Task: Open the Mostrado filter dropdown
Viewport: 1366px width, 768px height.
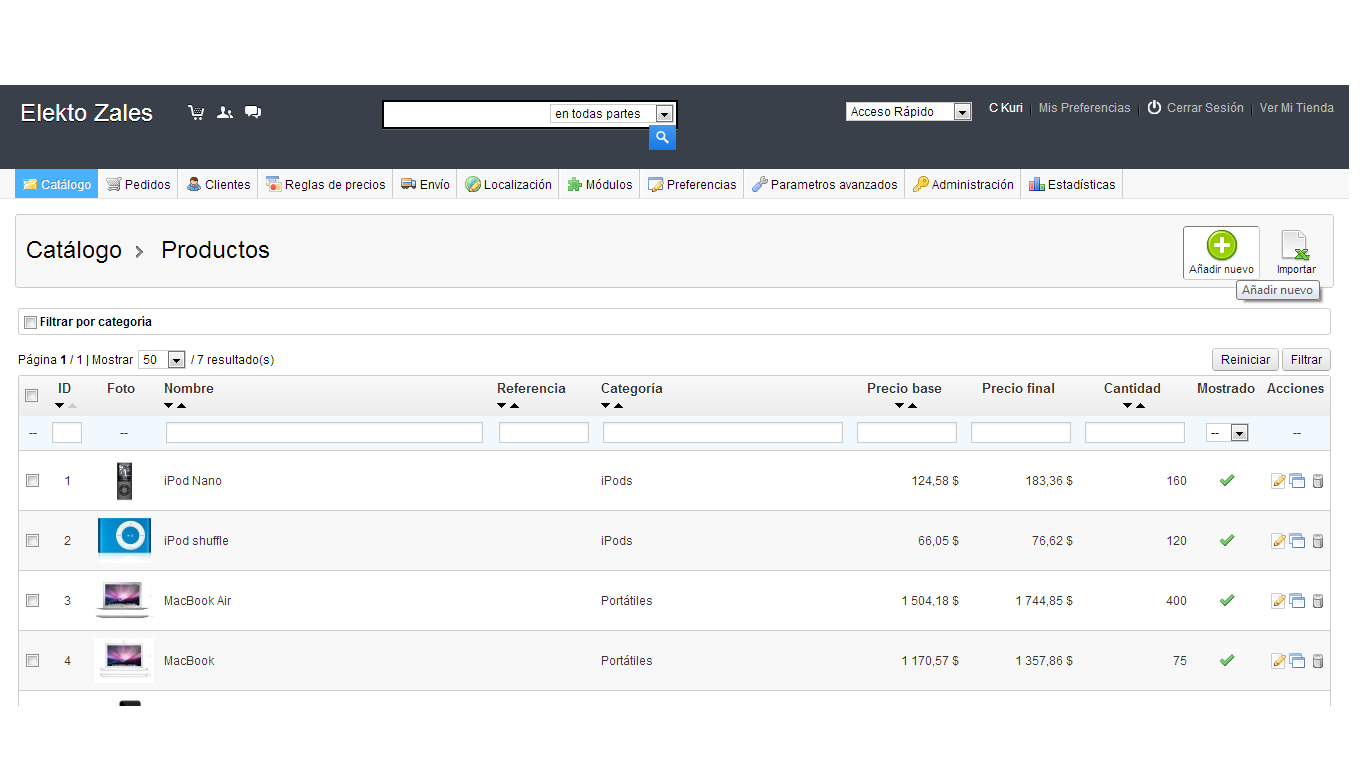Action: pos(1227,433)
